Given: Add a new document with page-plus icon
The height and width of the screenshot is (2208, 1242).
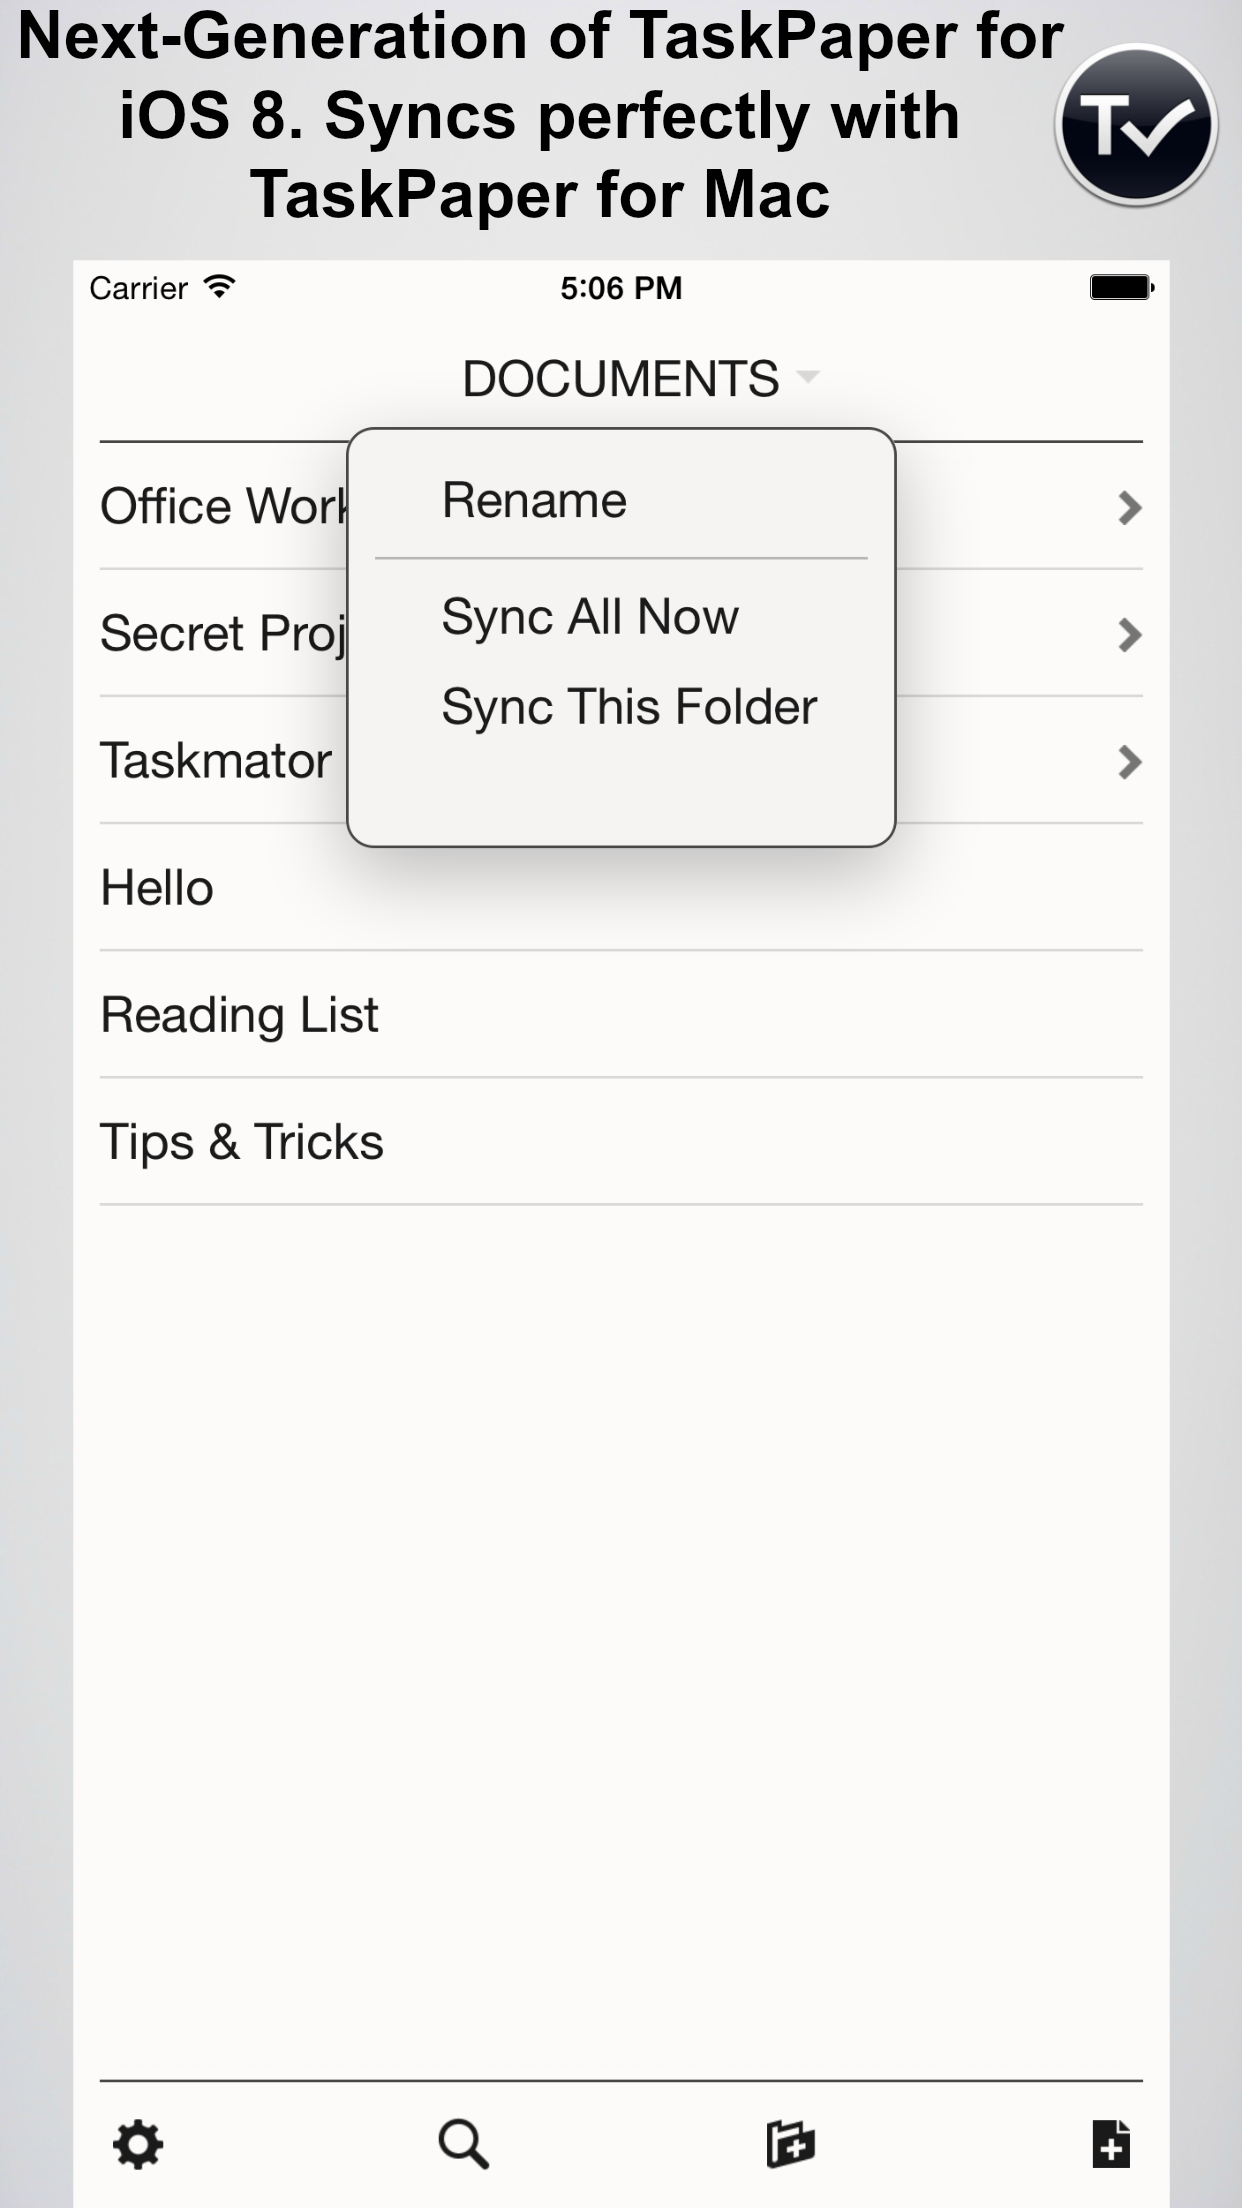Looking at the screenshot, I should 1111,2144.
